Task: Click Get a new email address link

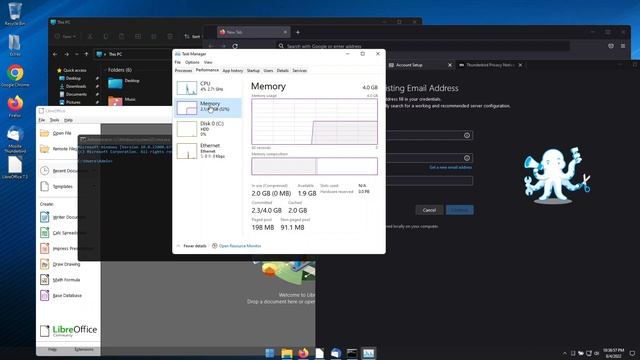Action: point(450,167)
